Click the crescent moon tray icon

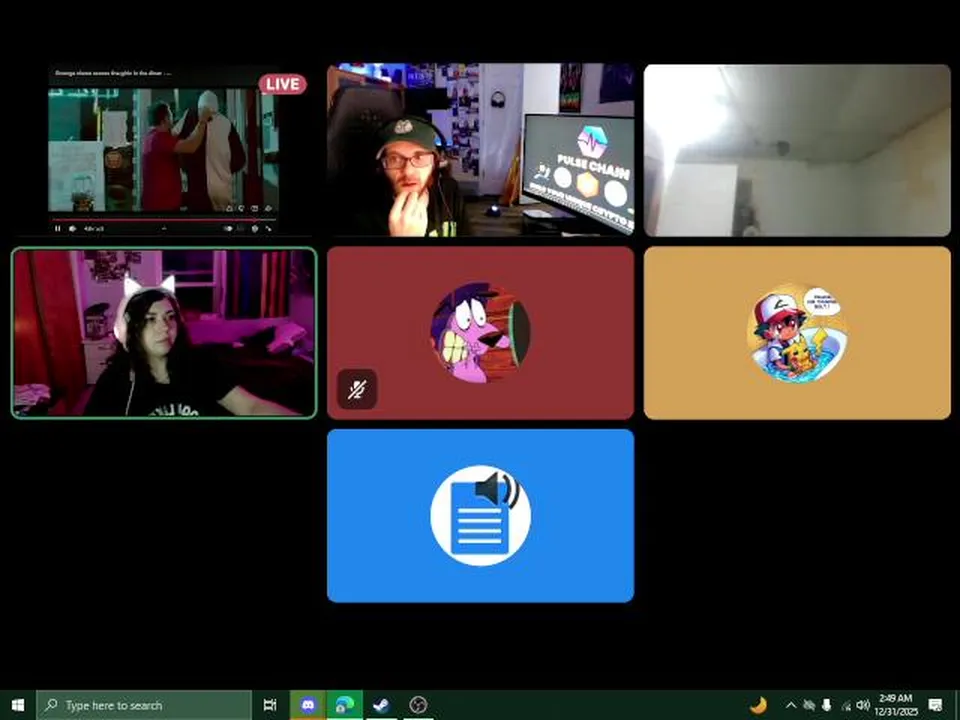click(x=758, y=705)
